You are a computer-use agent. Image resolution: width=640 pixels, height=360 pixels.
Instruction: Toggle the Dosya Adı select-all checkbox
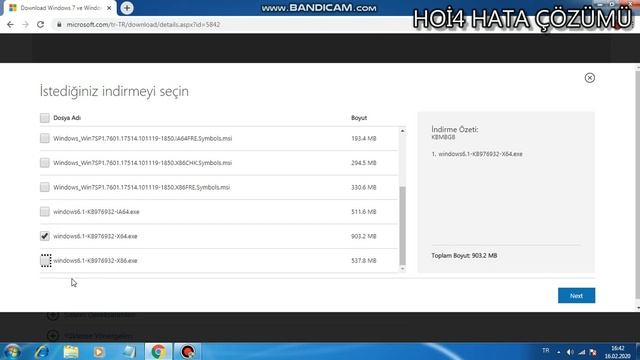tap(44, 118)
